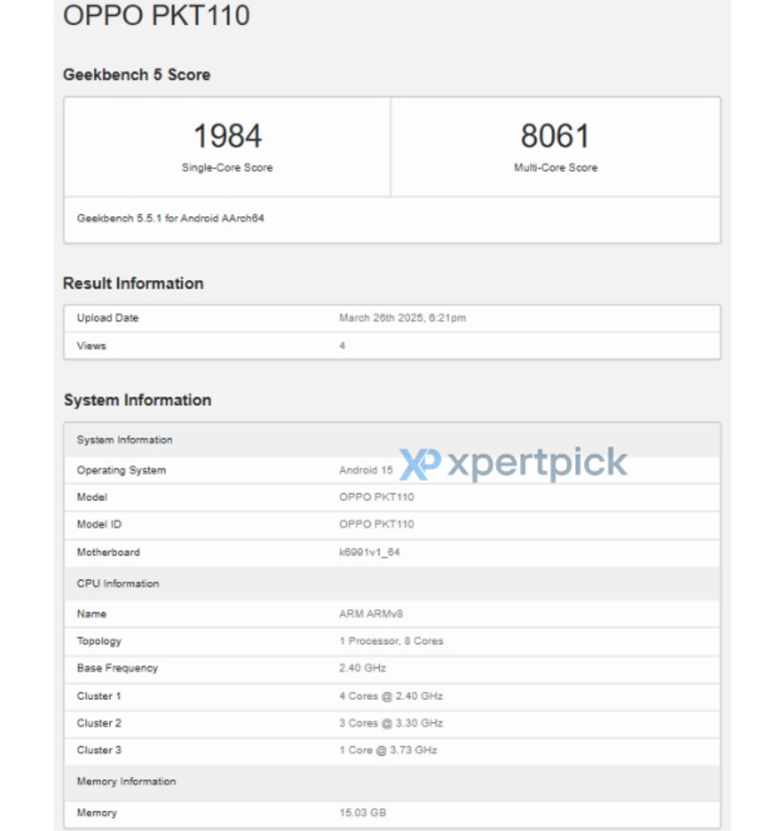The image size is (781, 831).
Task: Click the OPPO PKT110 page title
Action: pos(156,17)
